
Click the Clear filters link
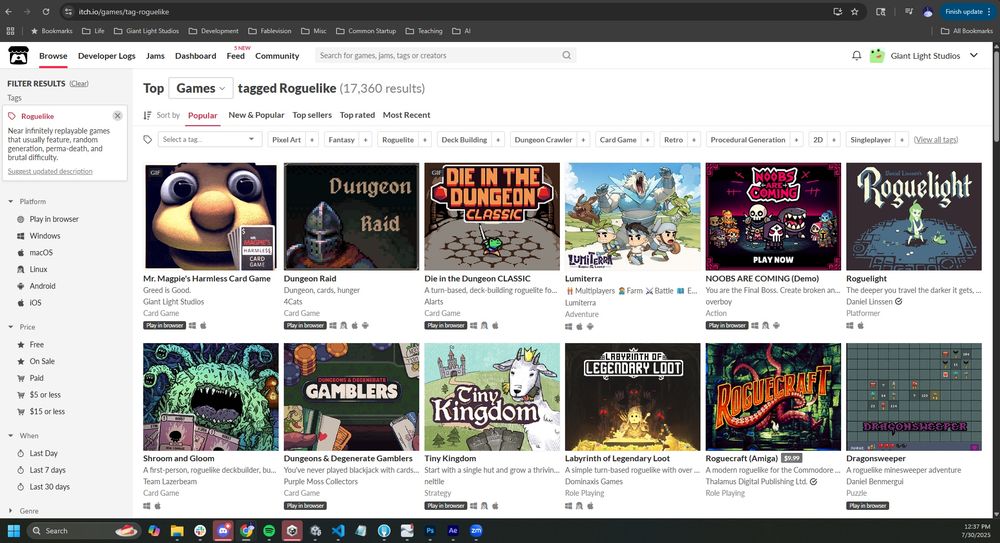tap(79, 84)
